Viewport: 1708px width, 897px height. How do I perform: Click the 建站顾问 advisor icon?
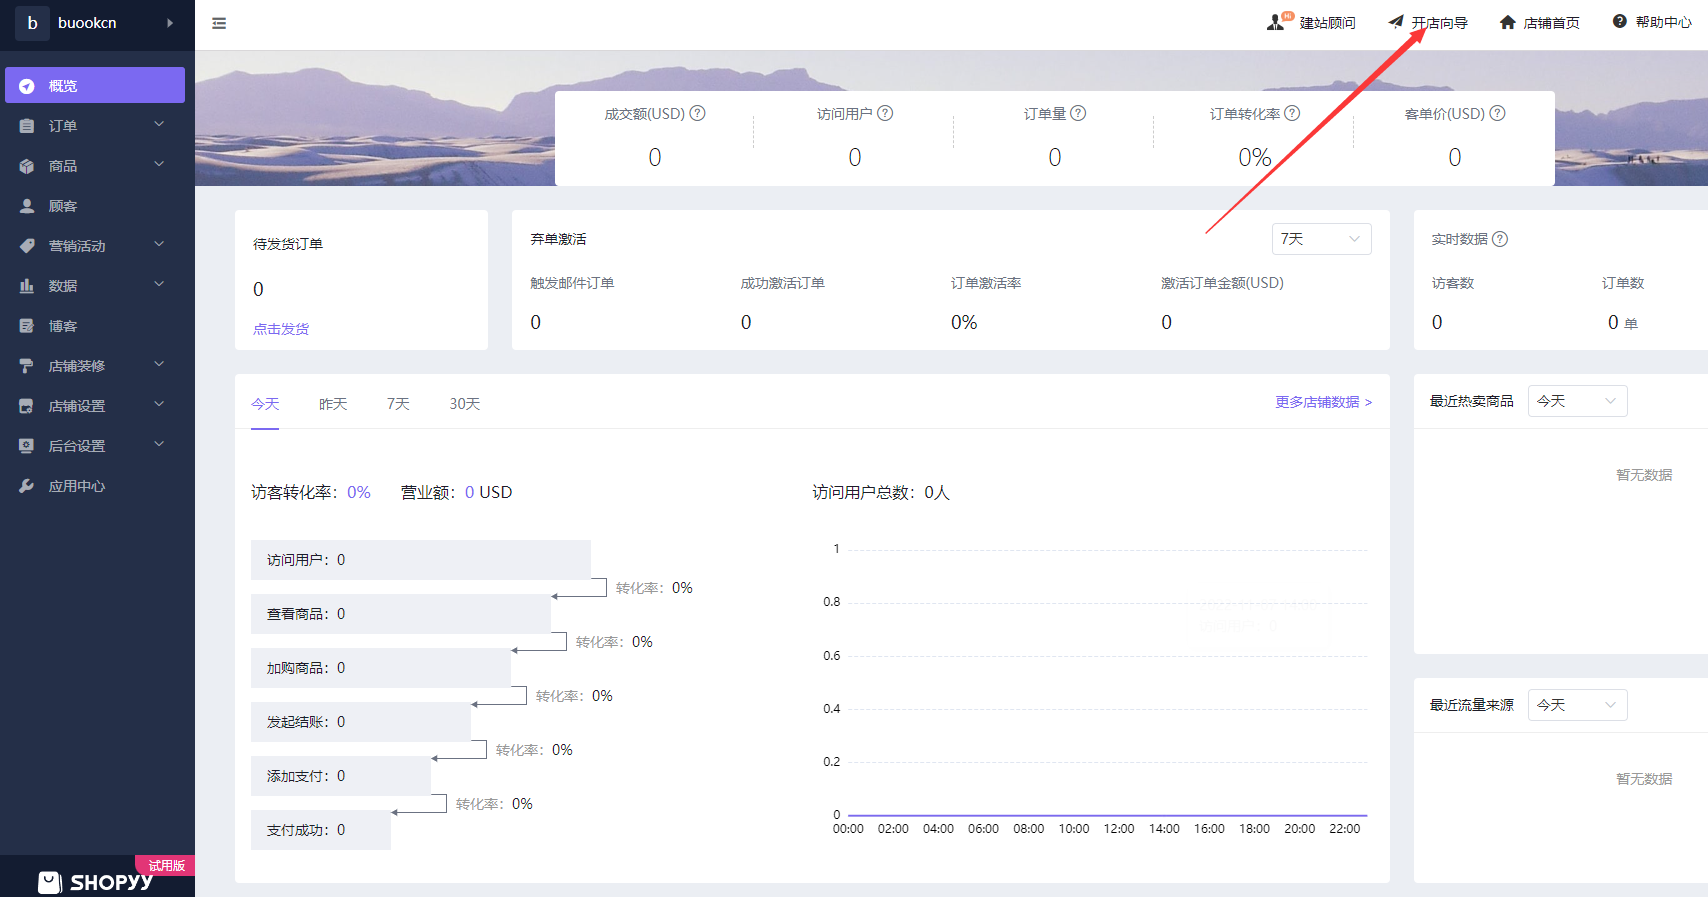(1276, 22)
